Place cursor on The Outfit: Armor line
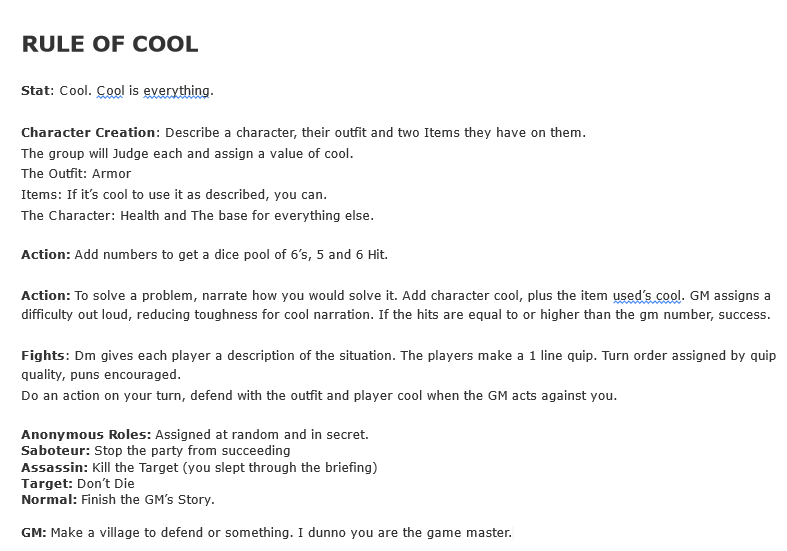787x551 pixels. point(76,174)
